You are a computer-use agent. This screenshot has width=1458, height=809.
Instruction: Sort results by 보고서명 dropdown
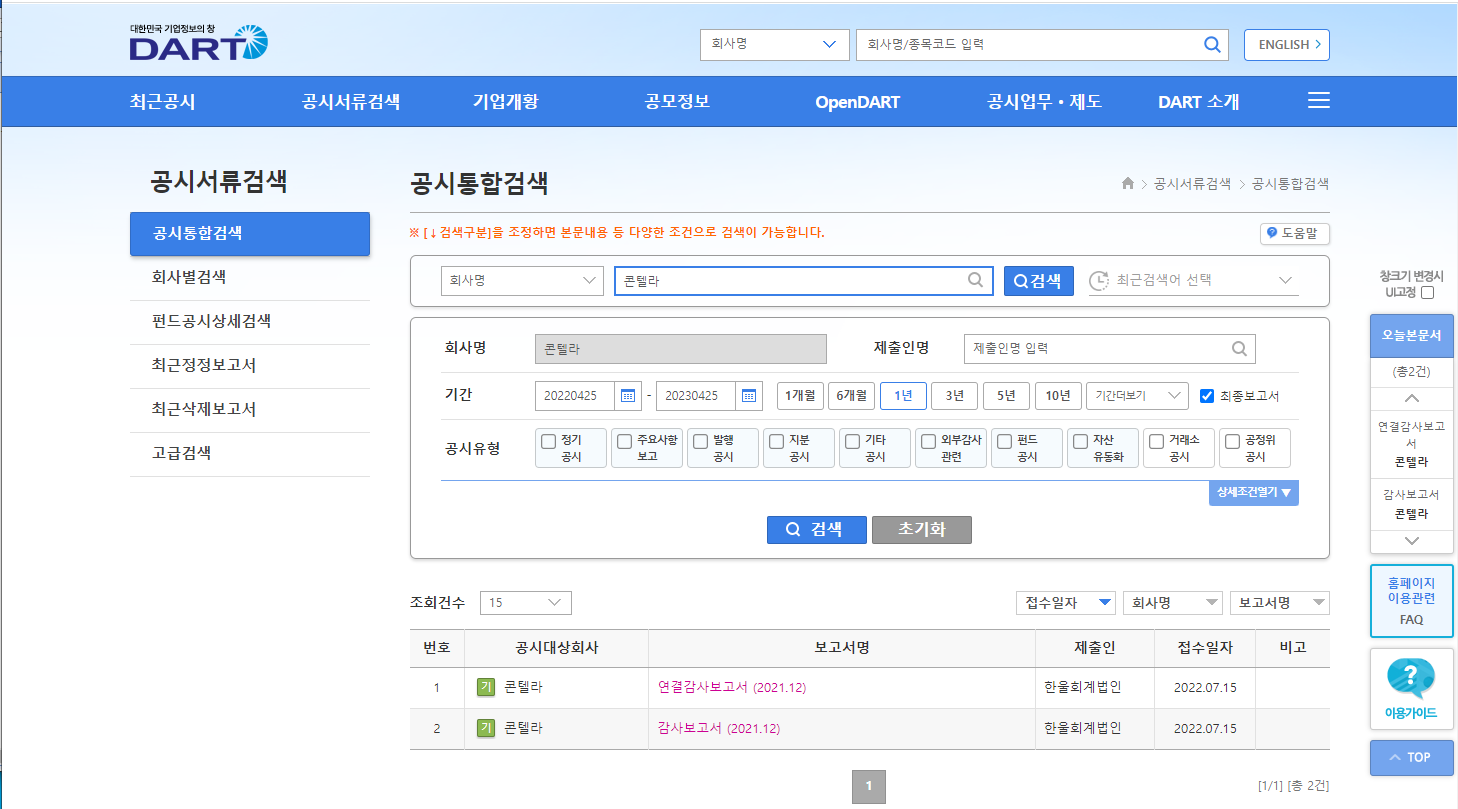pos(1280,603)
